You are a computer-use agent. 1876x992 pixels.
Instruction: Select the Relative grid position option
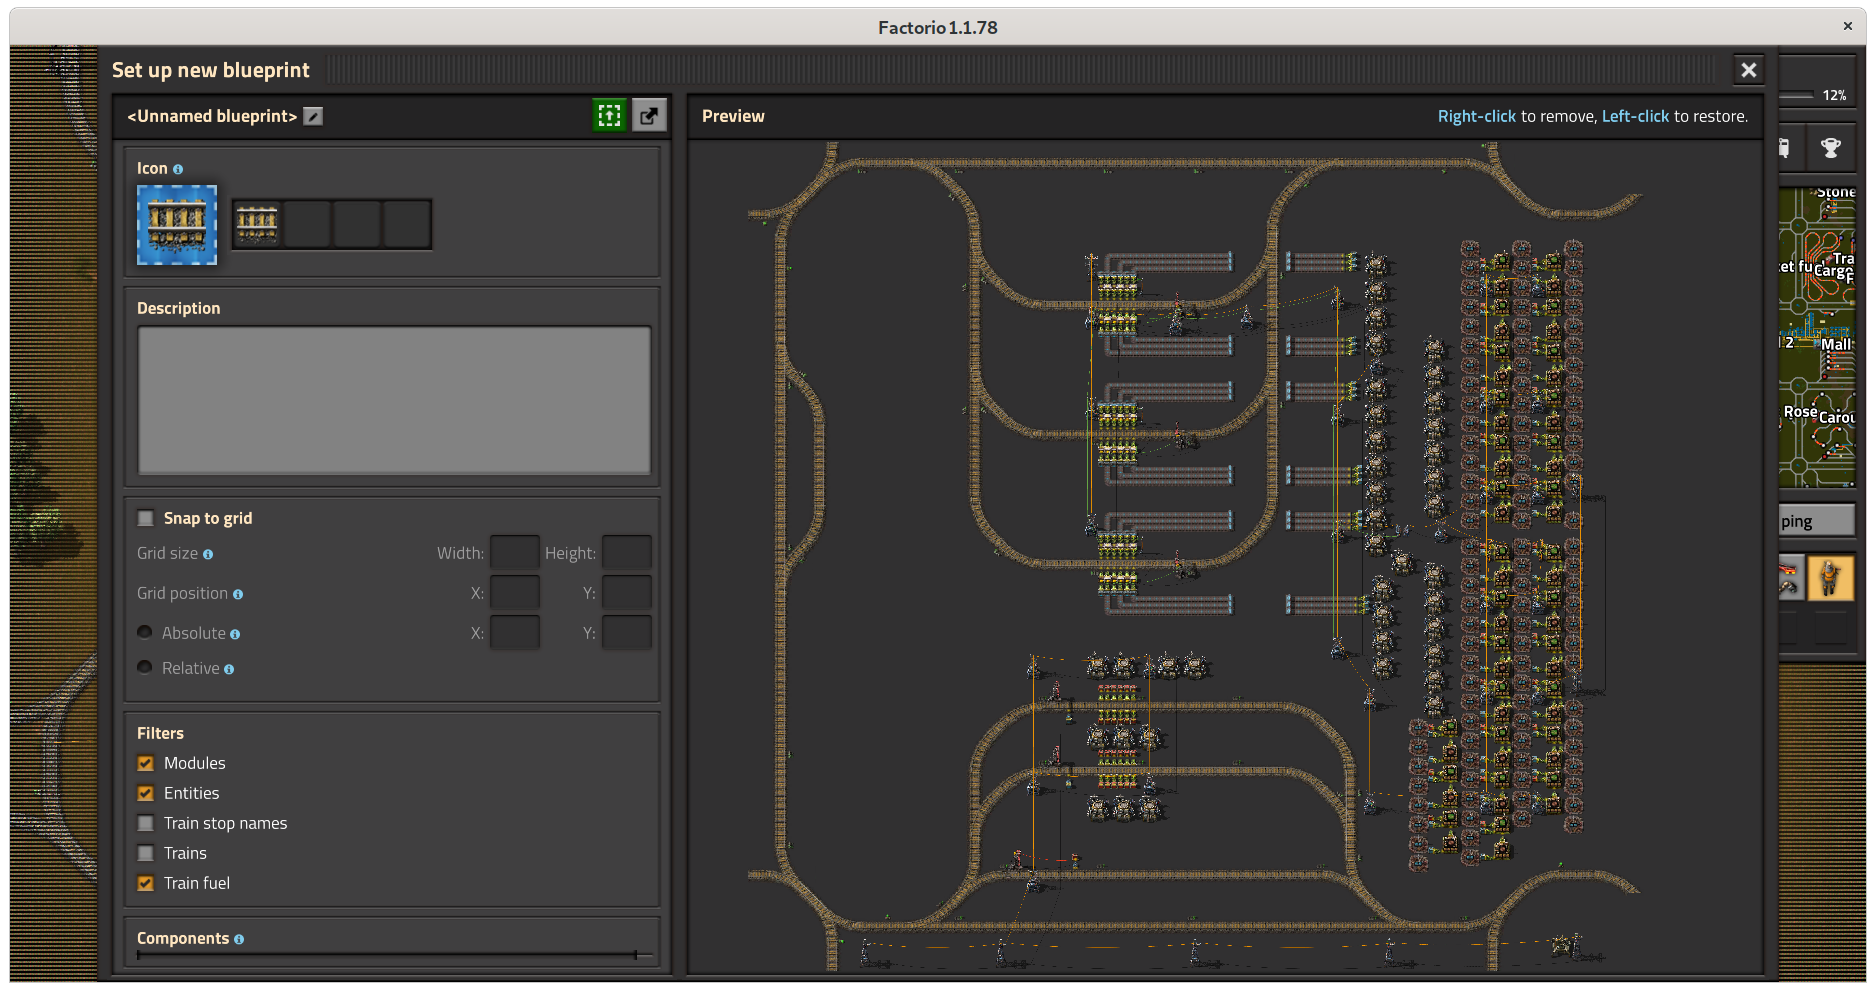coord(145,668)
